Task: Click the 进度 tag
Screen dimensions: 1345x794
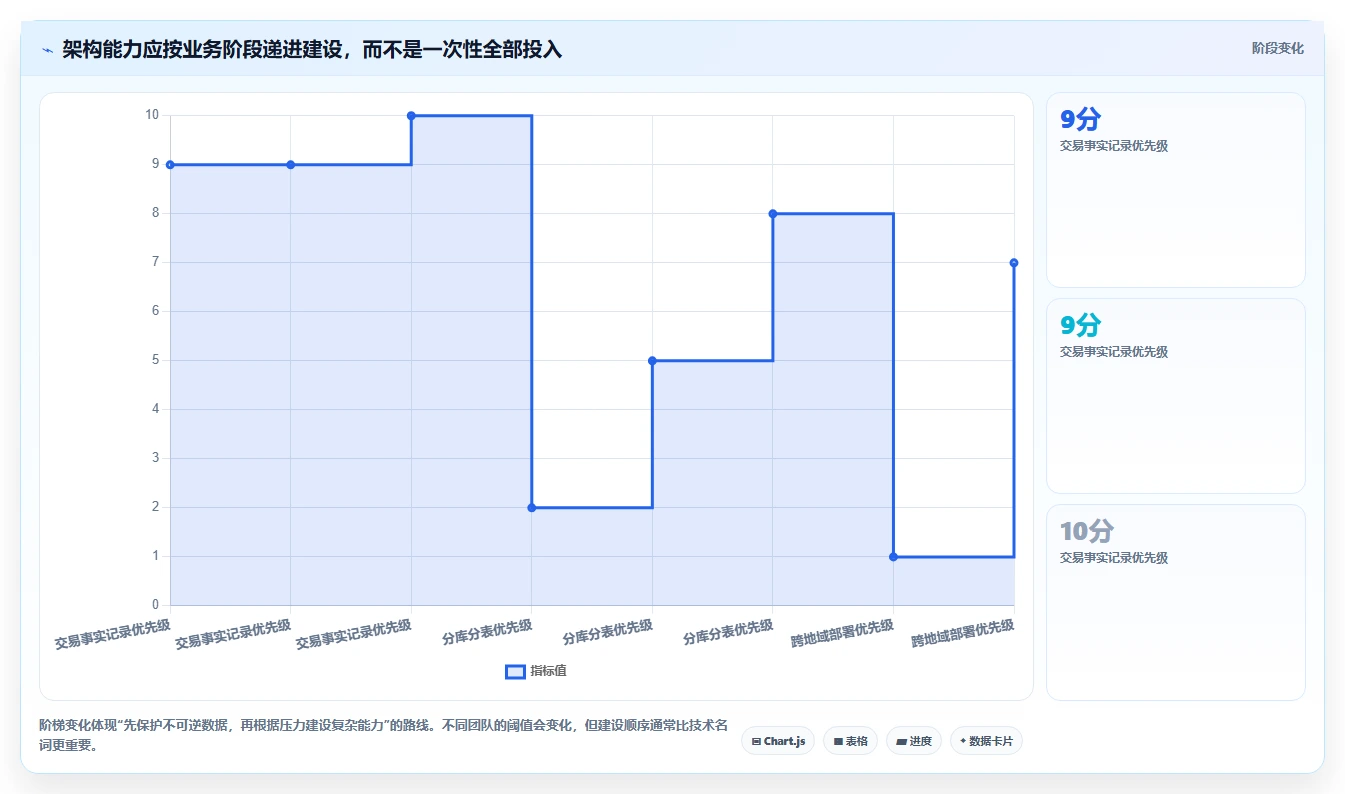Action: pos(914,741)
